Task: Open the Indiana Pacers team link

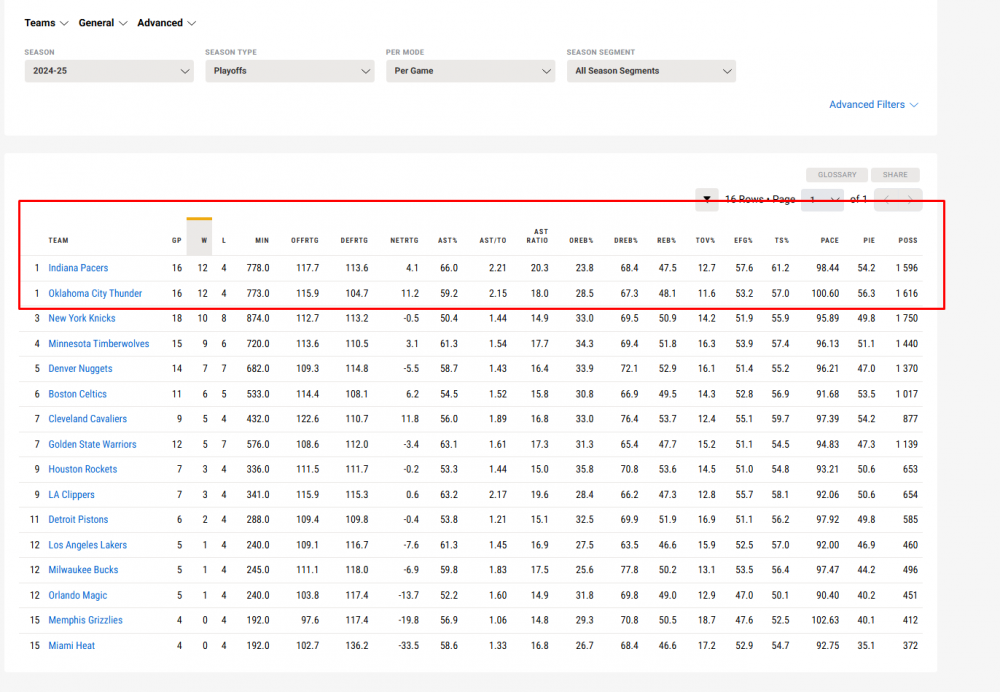Action: (78, 268)
